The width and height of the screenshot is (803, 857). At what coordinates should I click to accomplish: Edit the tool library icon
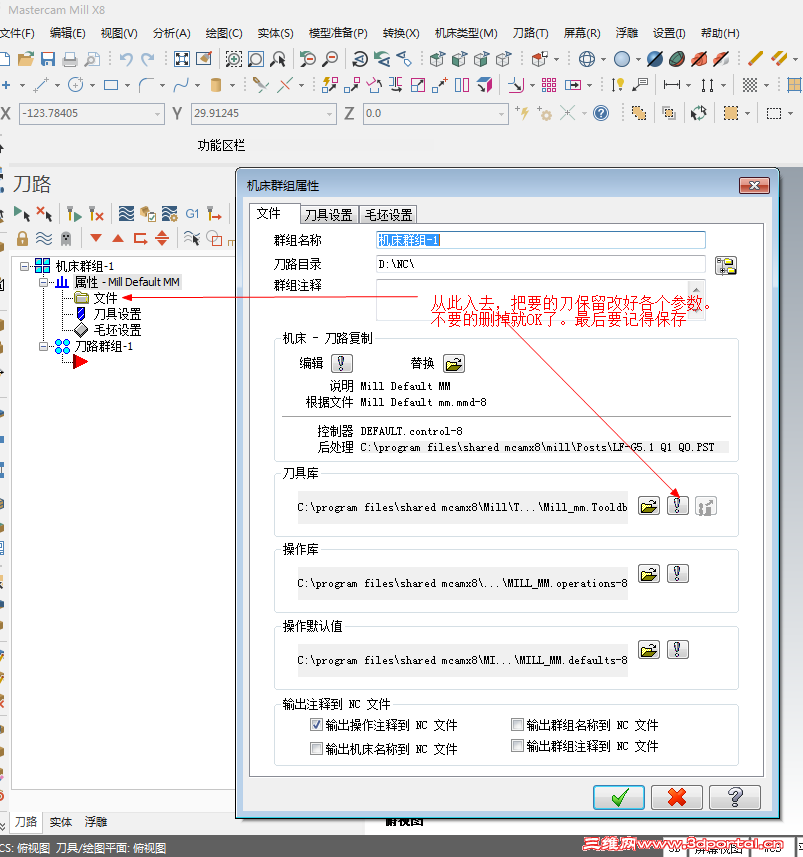[677, 506]
